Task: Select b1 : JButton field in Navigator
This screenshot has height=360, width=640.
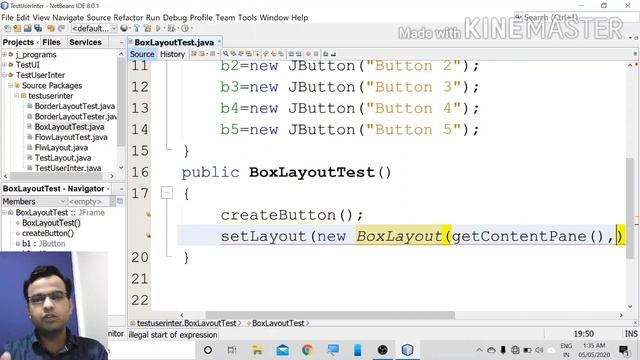Action: 43,243
